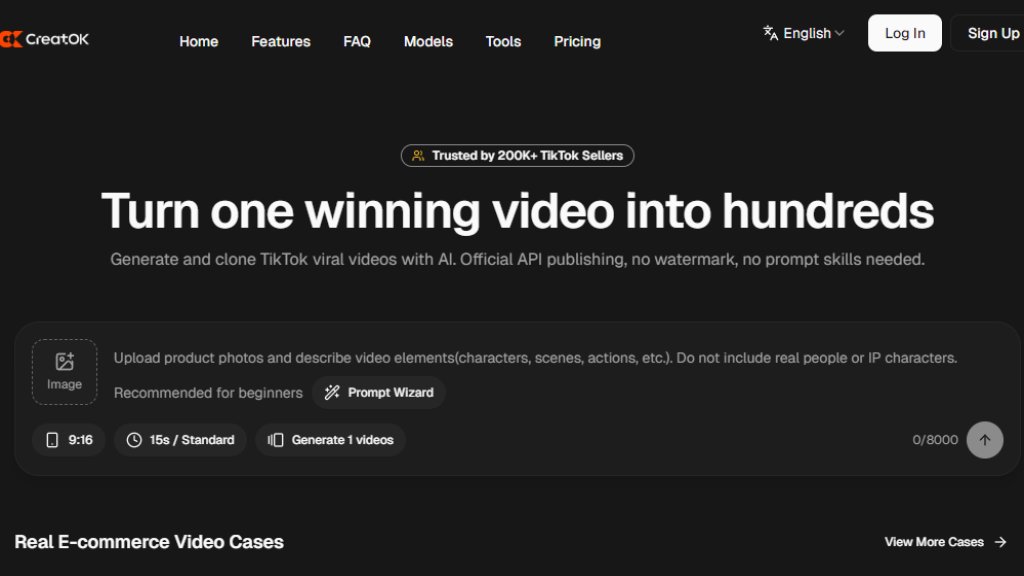Image resolution: width=1024 pixels, height=576 pixels.
Task: Expand the 9:16 aspect ratio selector
Action: (69, 440)
